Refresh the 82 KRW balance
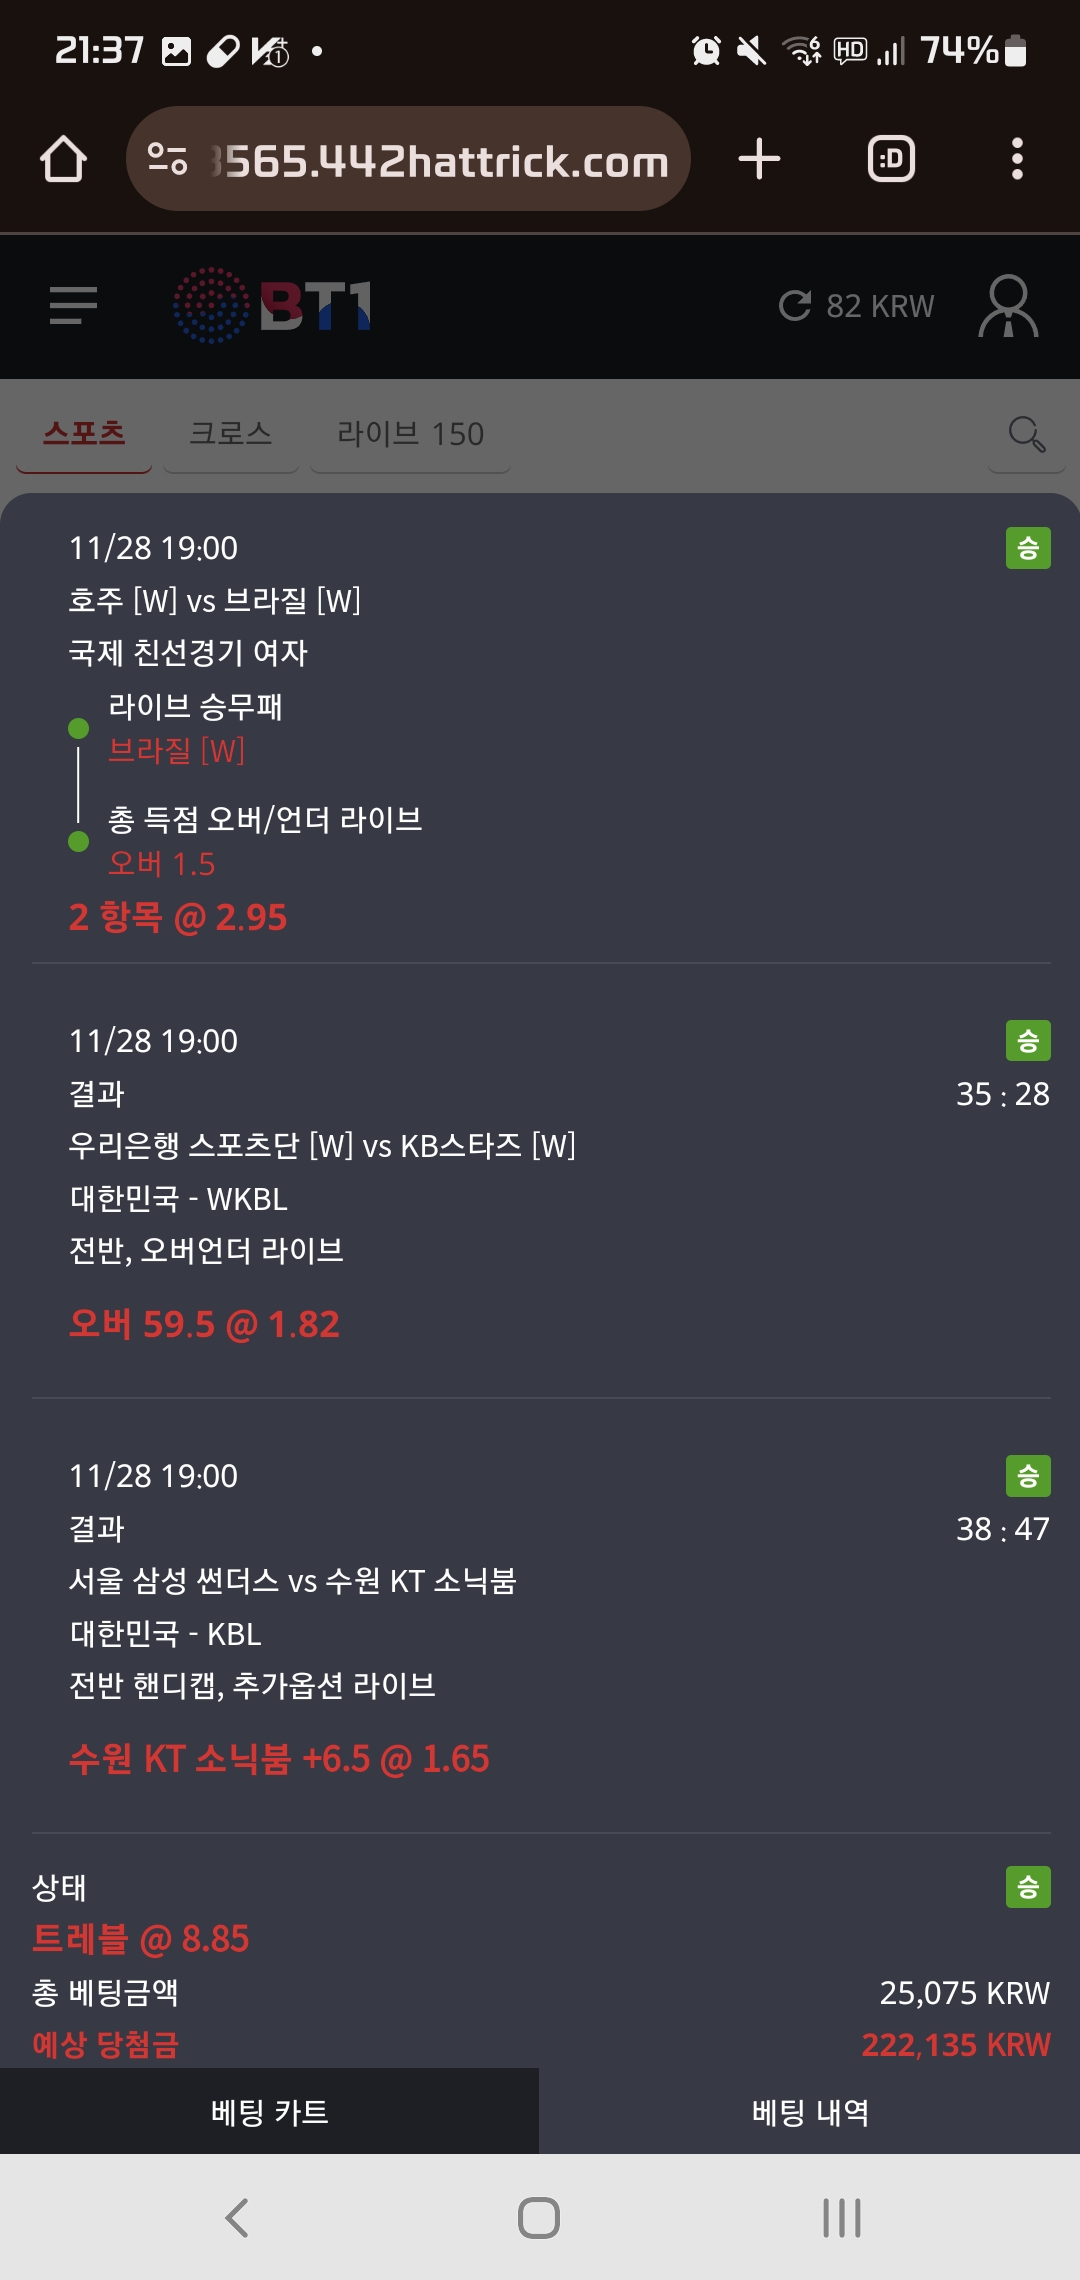This screenshot has width=1080, height=2280. tap(796, 305)
